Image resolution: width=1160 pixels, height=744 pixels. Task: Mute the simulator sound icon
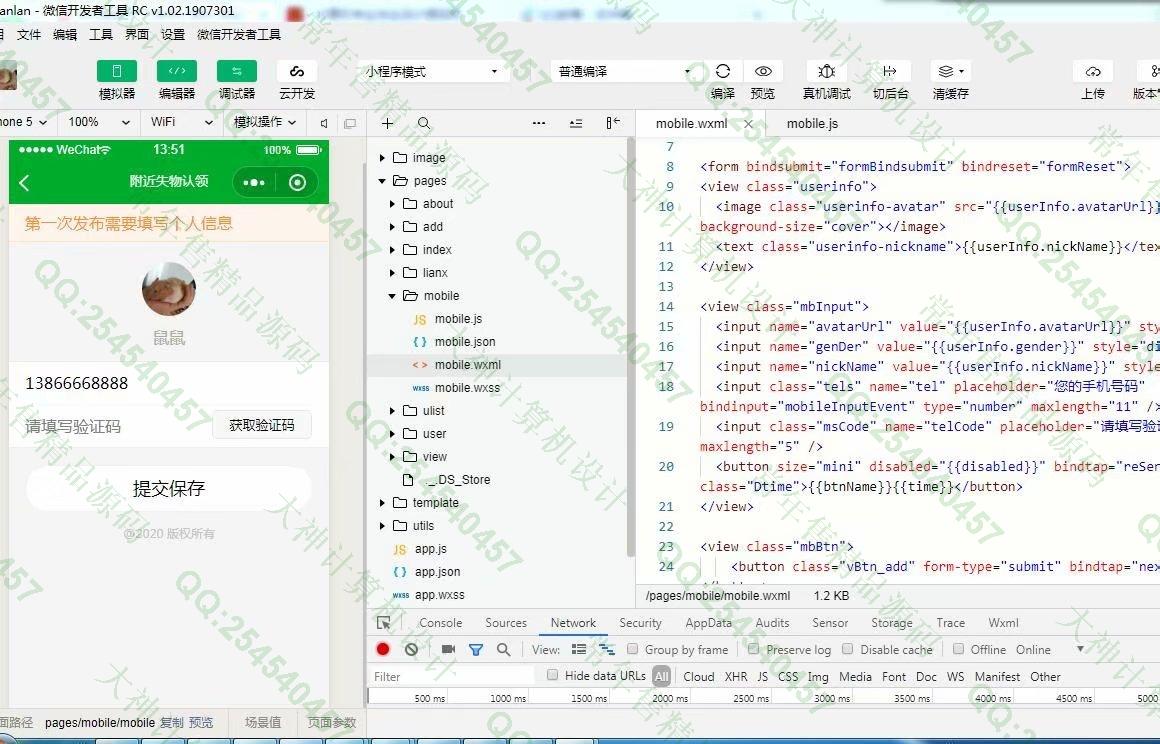[323, 123]
